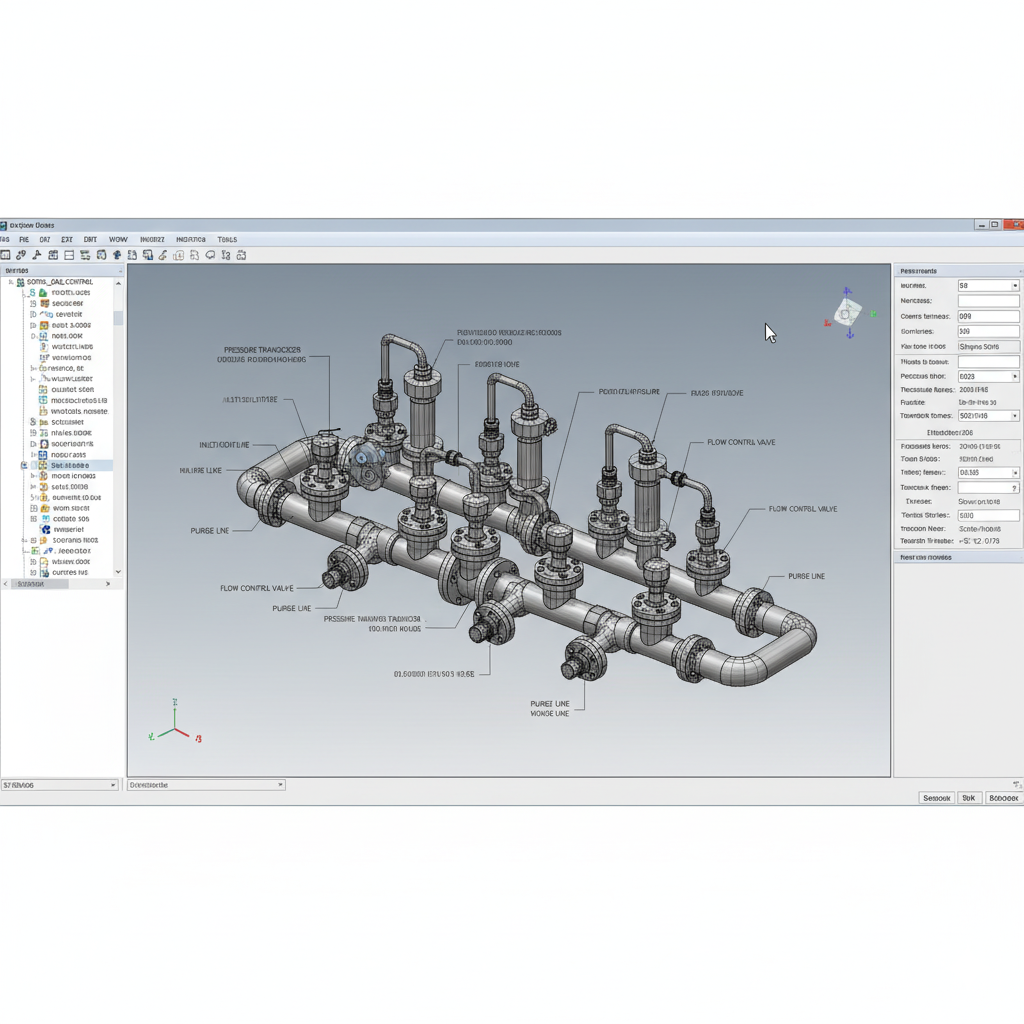Click the speech bubble comment icon in toolbar
The width and height of the screenshot is (1024, 1024).
(x=210, y=256)
